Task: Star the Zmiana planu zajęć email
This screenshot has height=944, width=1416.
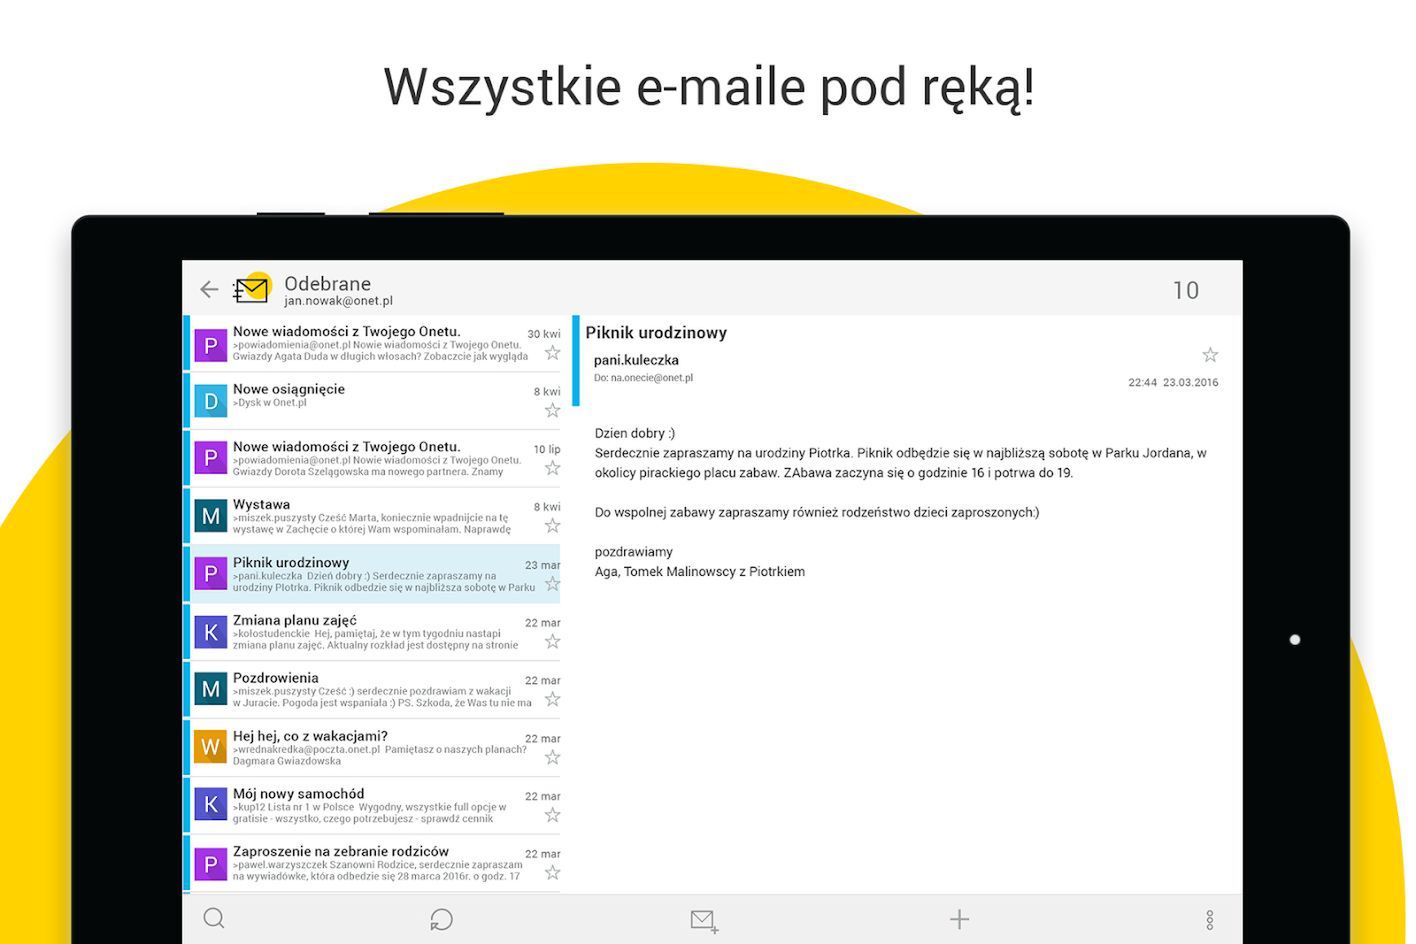Action: 552,642
